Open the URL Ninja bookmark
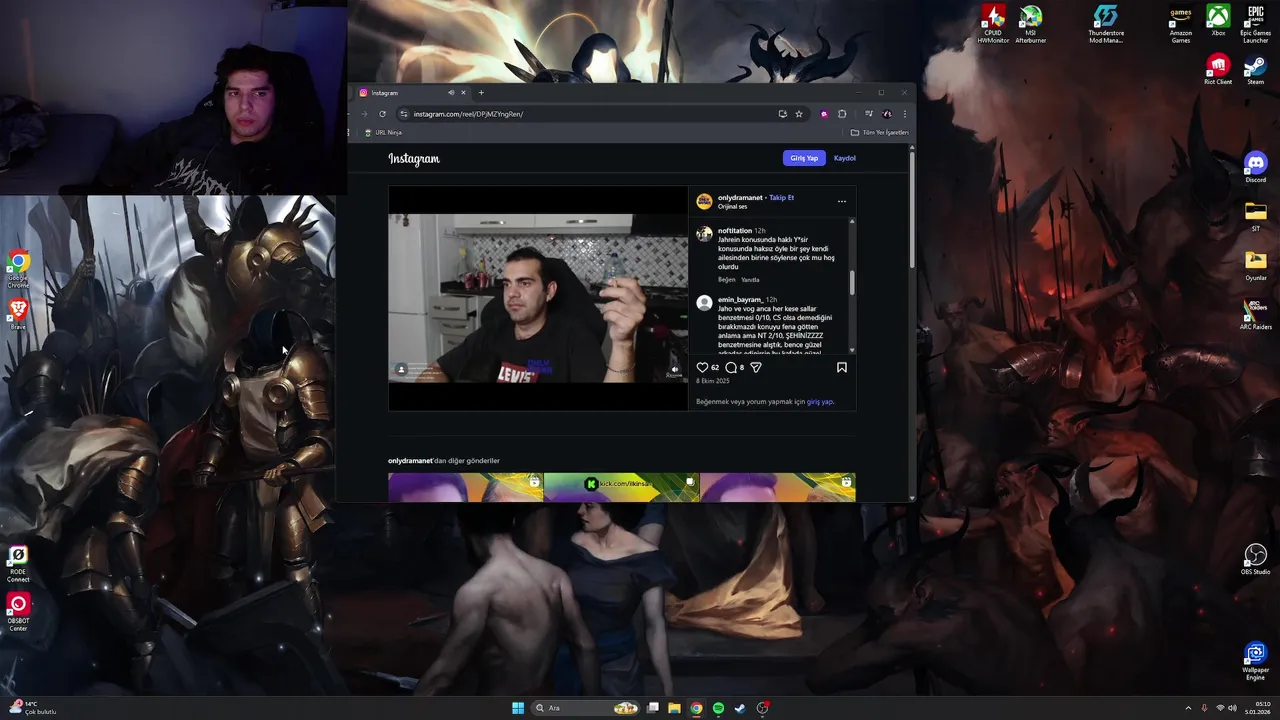Viewport: 1280px width, 720px height. click(383, 132)
